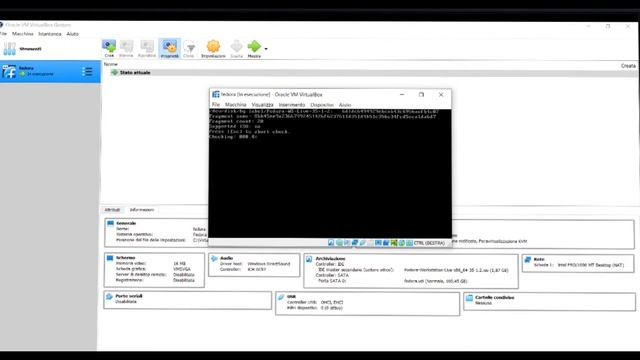Click the Creata column header
This screenshot has width=640, height=360.
[x=628, y=65]
